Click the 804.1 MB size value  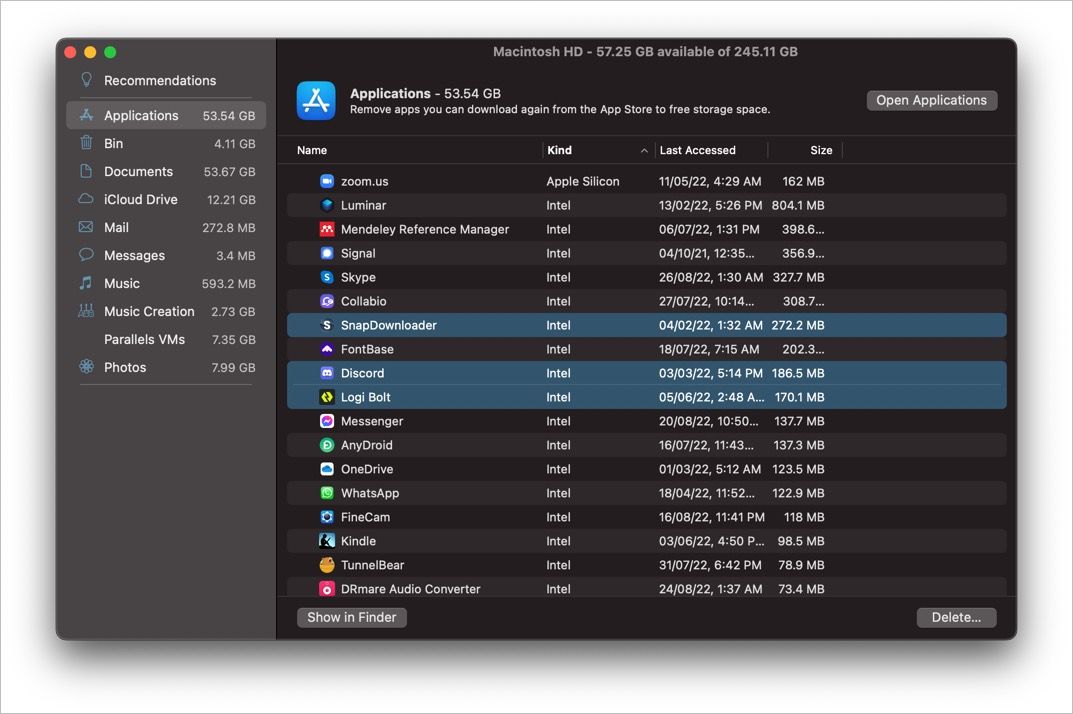[x=798, y=205]
